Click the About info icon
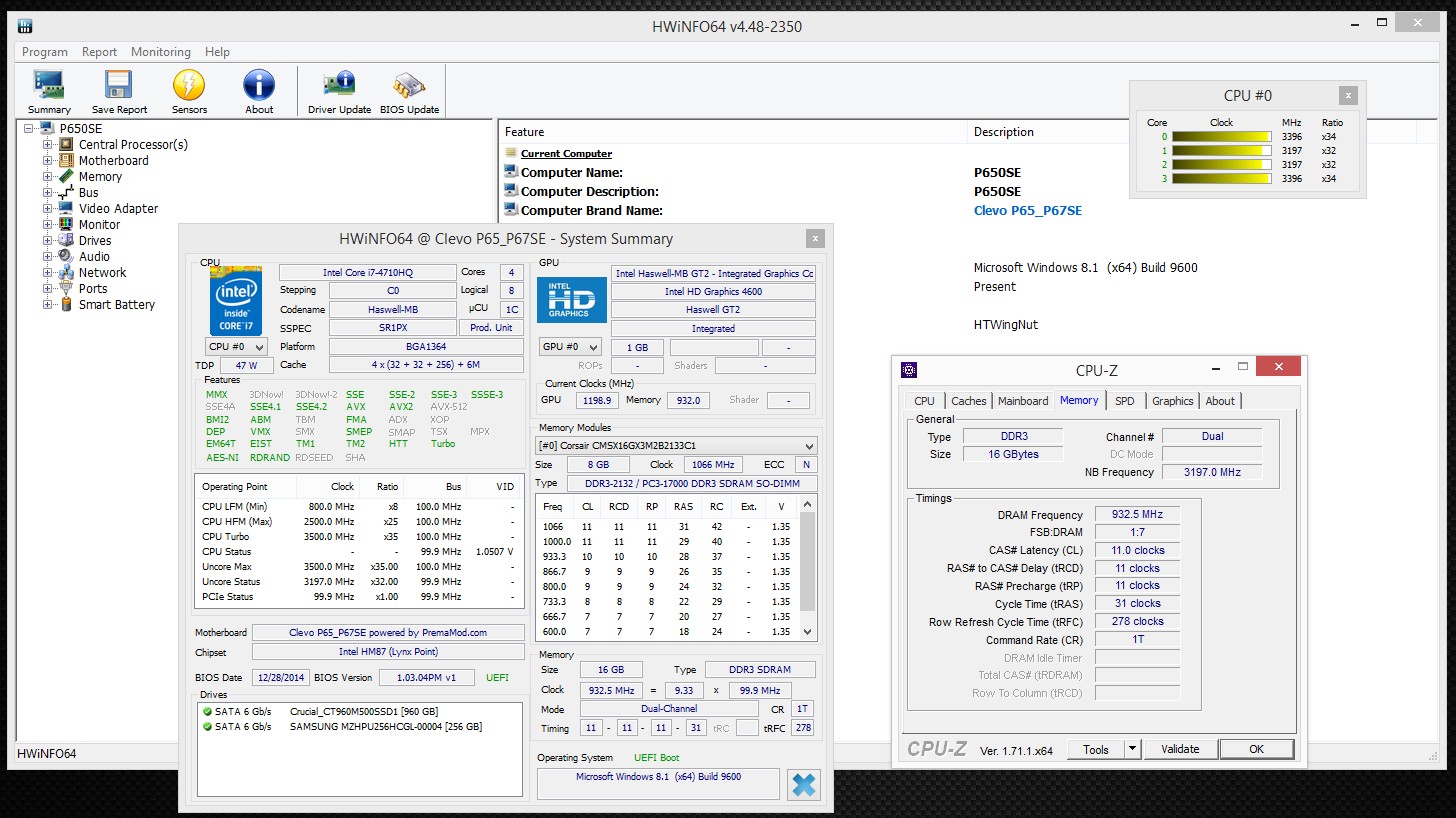1456x818 pixels. click(259, 92)
